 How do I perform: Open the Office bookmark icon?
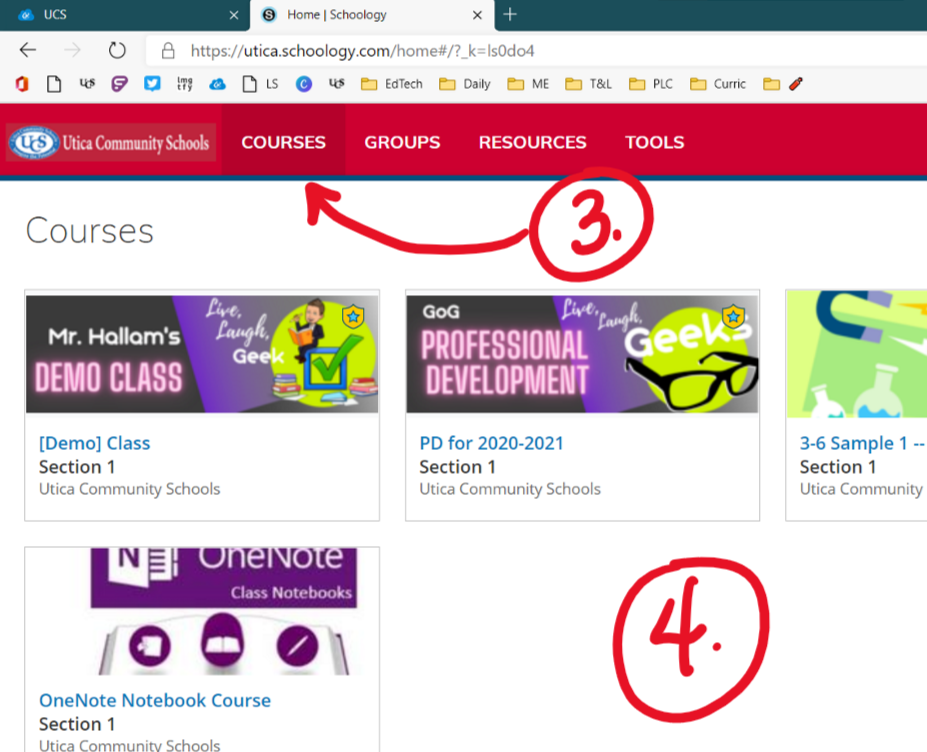[x=23, y=84]
